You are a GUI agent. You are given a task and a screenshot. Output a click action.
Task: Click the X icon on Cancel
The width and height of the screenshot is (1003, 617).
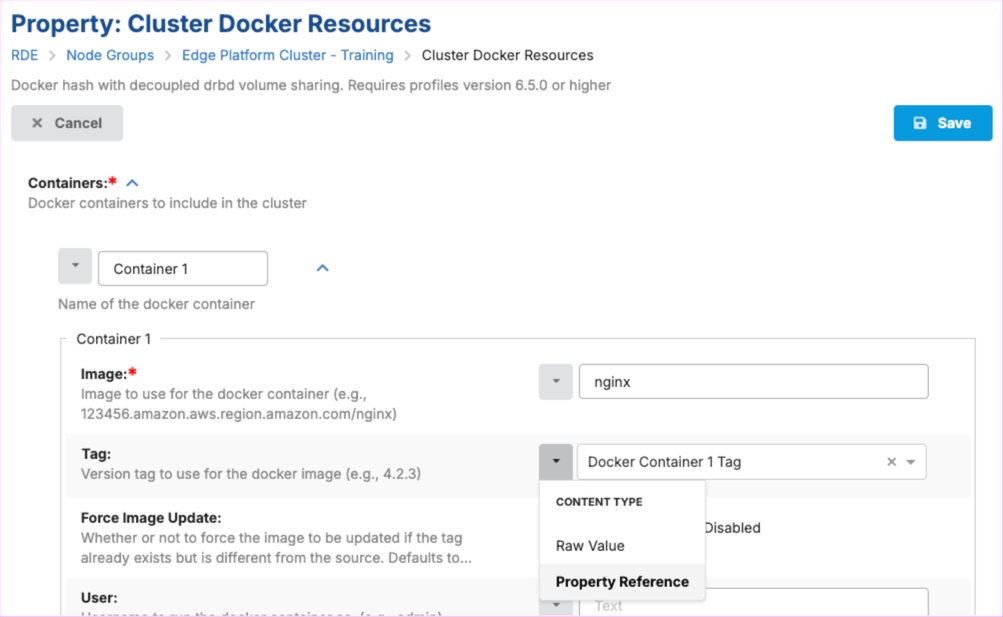pos(37,123)
